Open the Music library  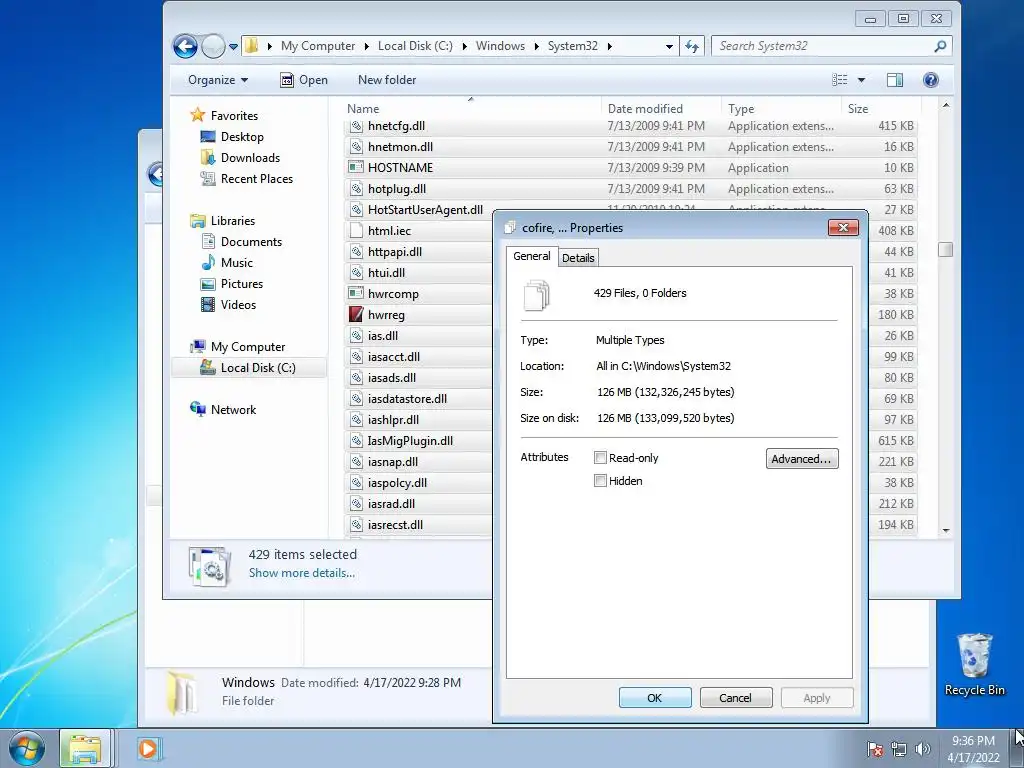point(236,263)
